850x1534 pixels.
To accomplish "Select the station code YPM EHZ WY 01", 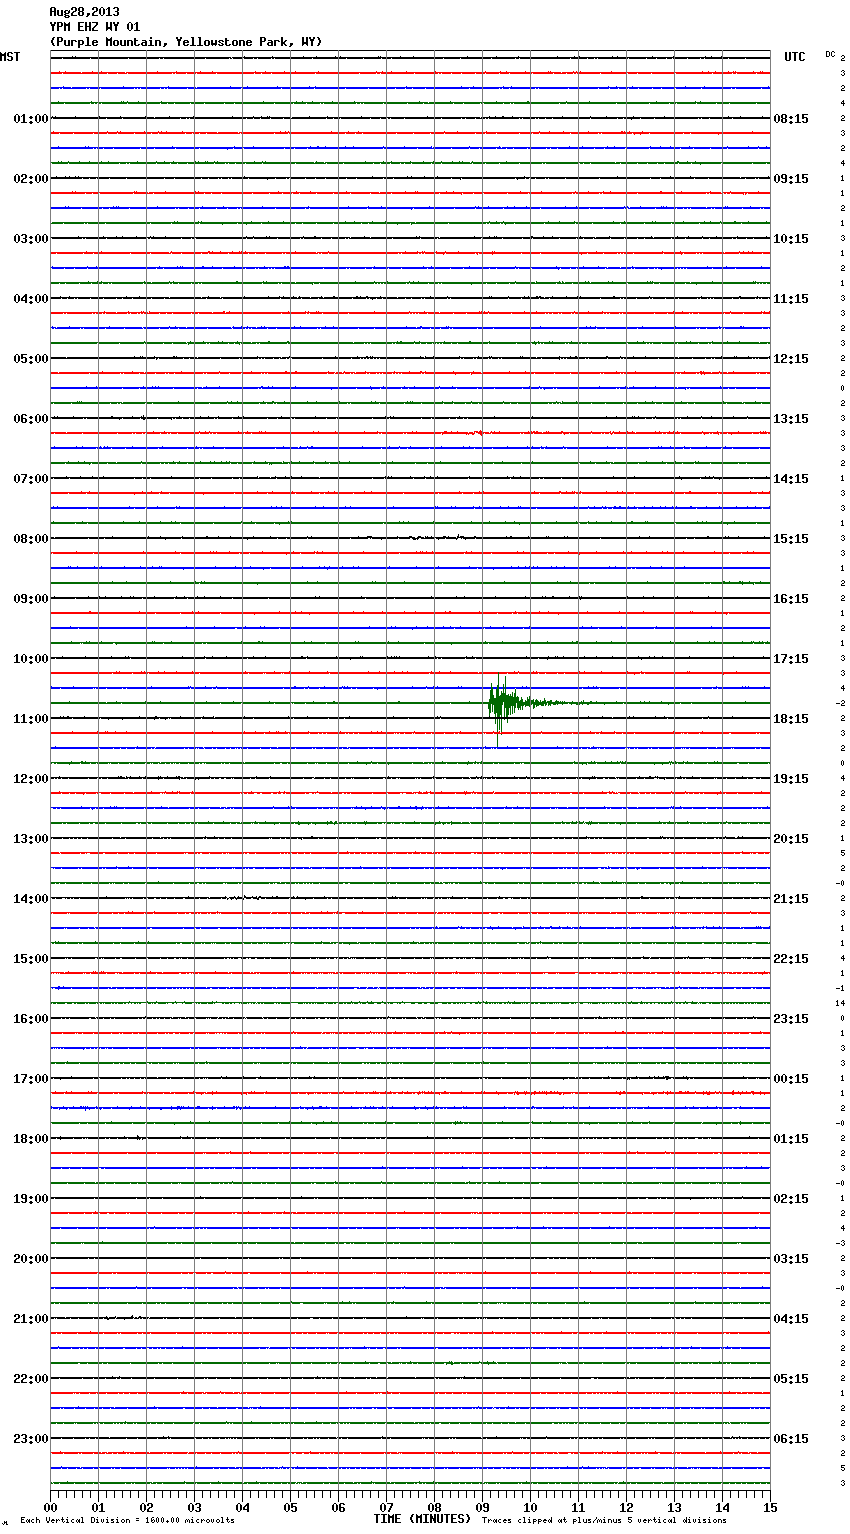I will [95, 27].
